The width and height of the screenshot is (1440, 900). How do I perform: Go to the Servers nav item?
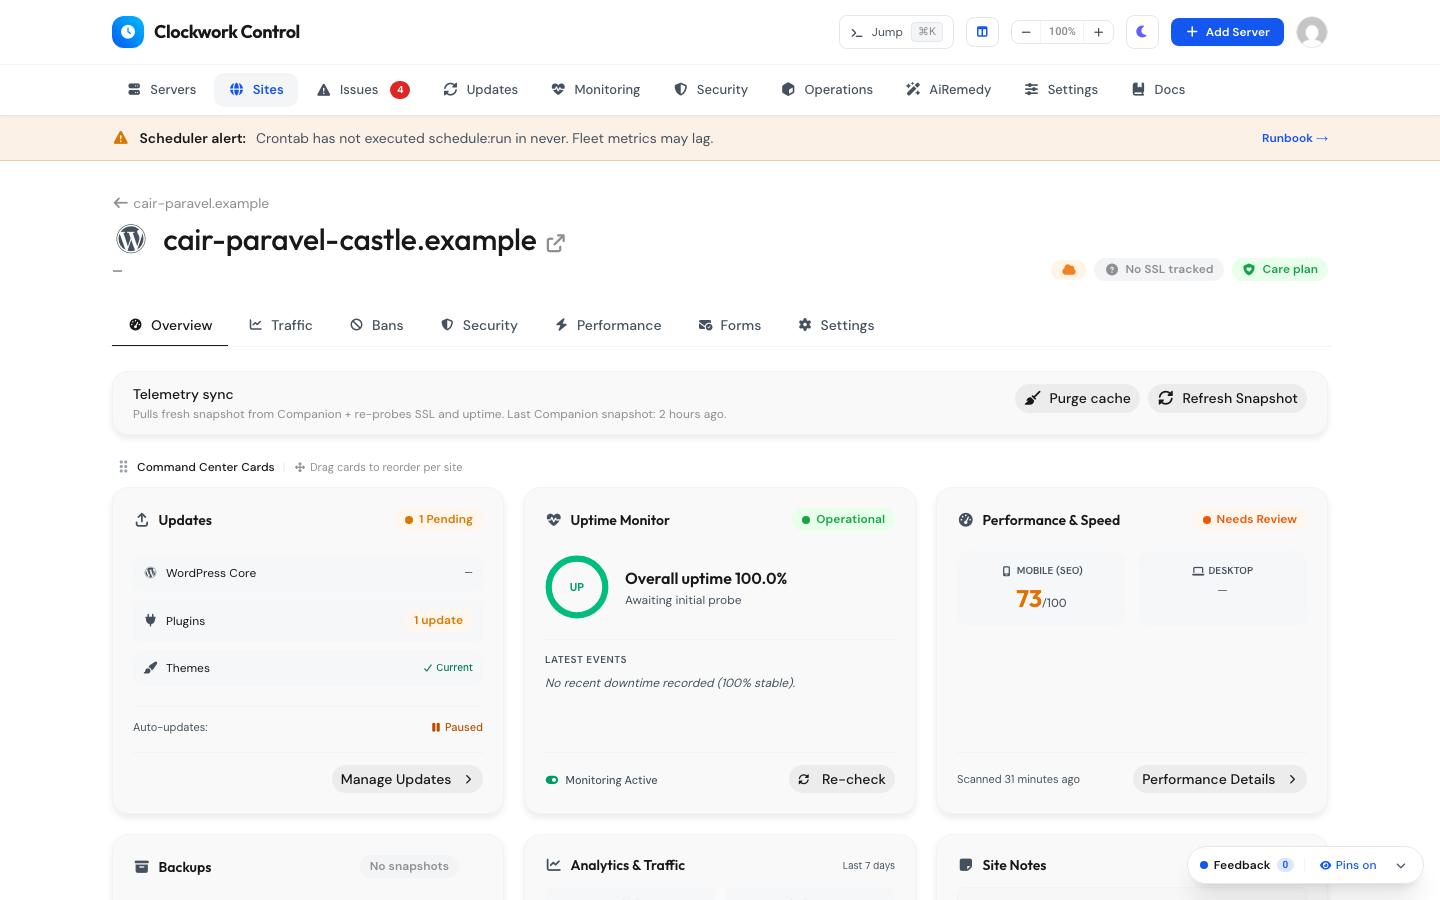(x=162, y=90)
